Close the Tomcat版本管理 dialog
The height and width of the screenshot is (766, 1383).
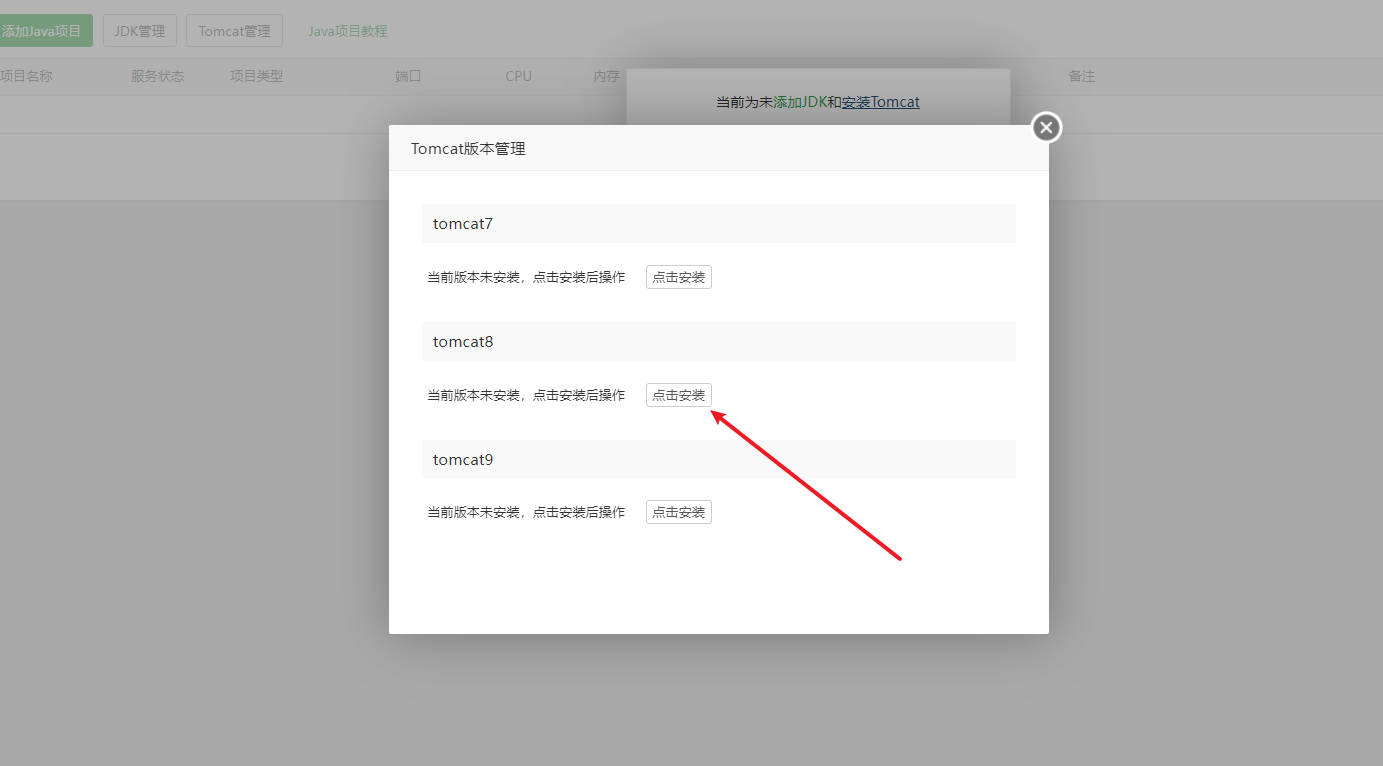click(1046, 127)
